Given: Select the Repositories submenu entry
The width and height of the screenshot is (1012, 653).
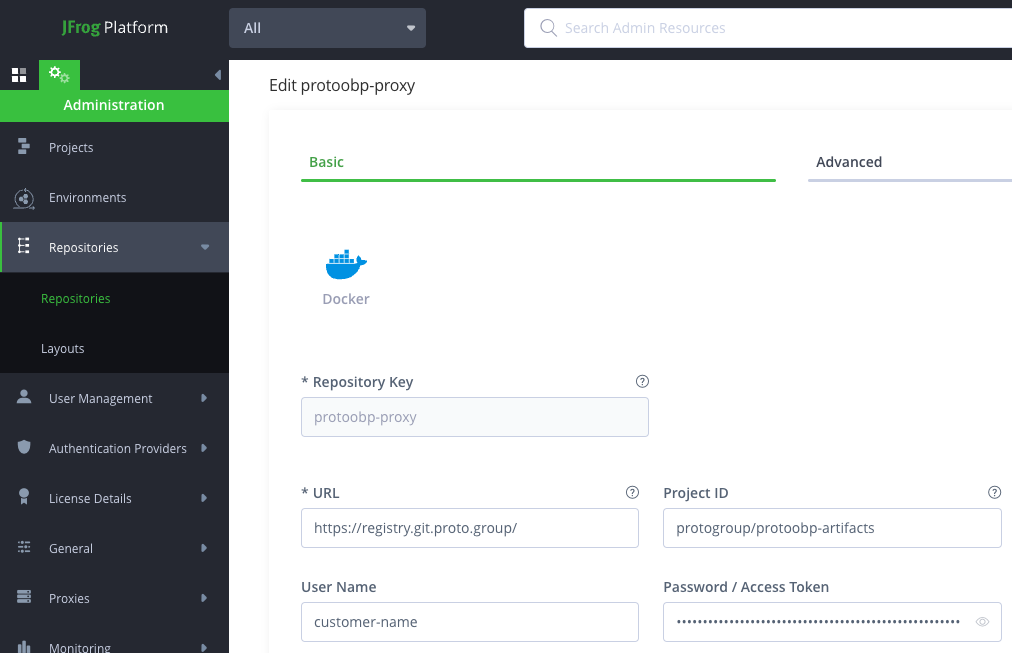Looking at the screenshot, I should click(76, 298).
